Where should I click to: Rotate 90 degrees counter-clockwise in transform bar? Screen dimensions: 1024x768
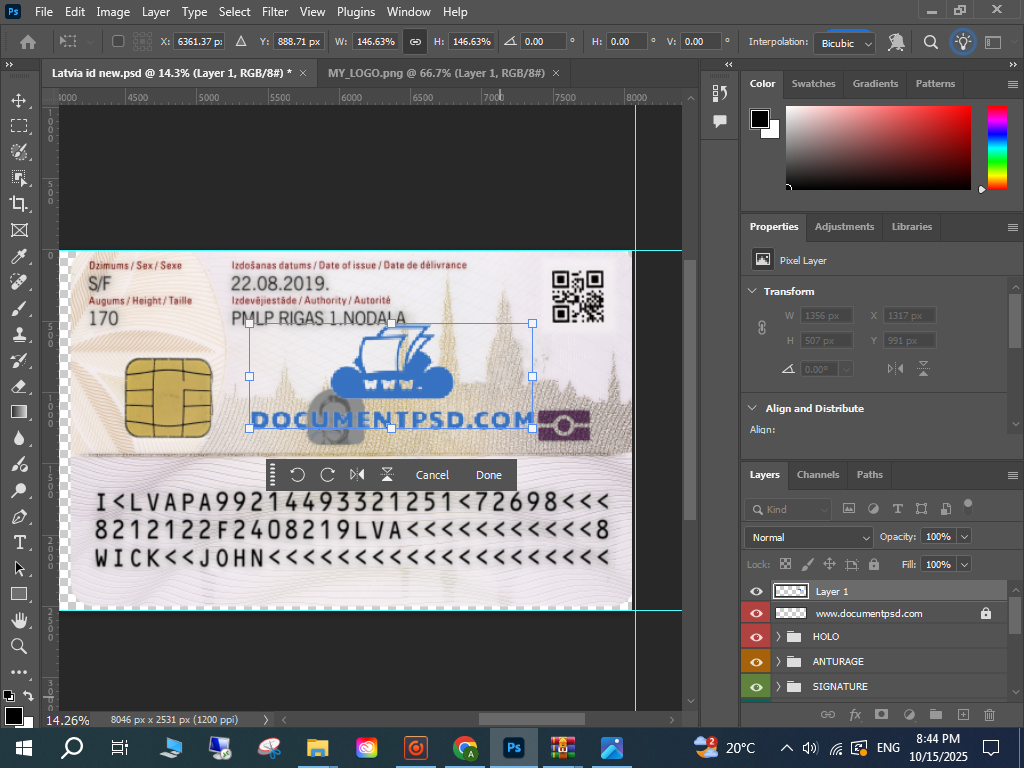pos(297,475)
